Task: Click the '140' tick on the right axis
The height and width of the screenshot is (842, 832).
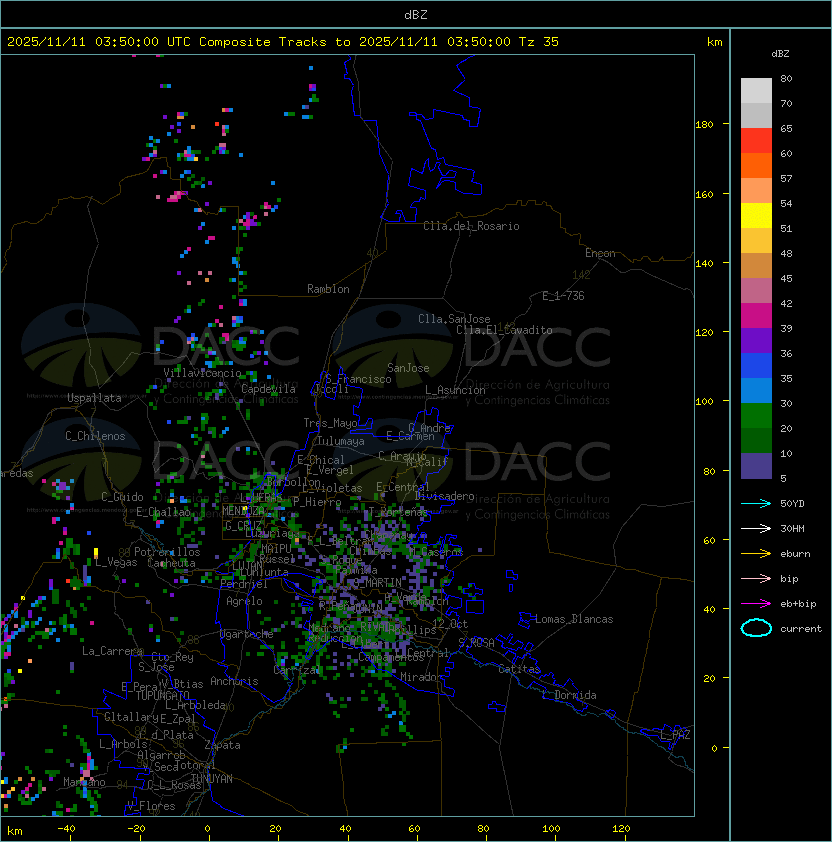Action: pyautogui.click(x=704, y=263)
